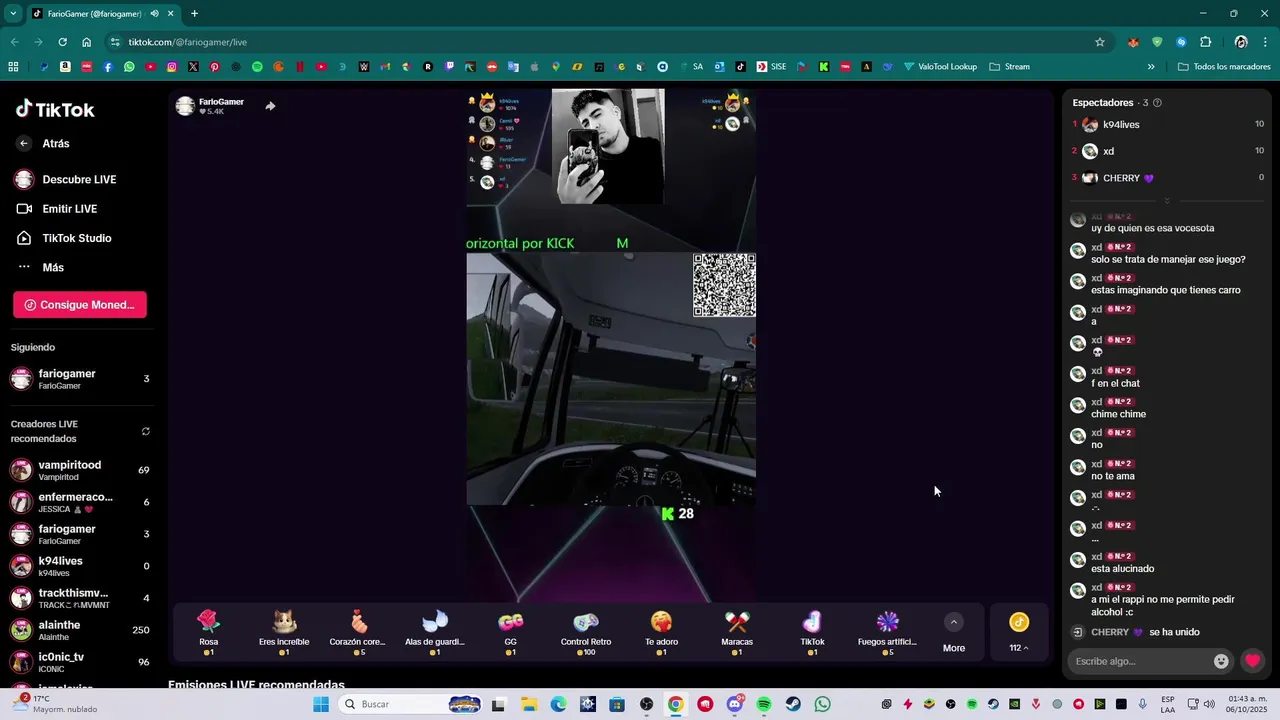Open Windows Start menu

click(x=321, y=704)
